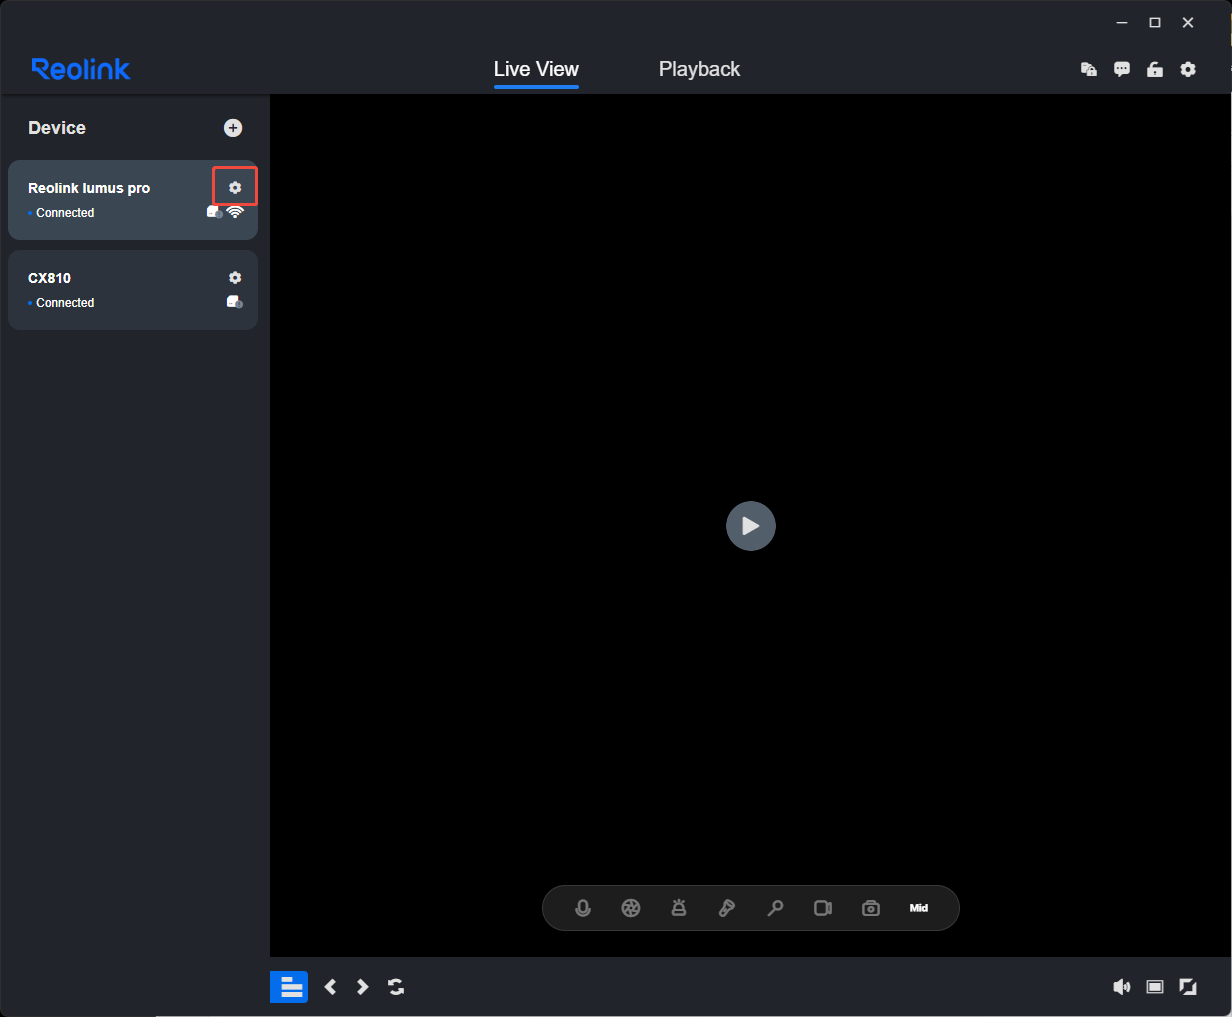Image resolution: width=1232 pixels, height=1017 pixels.
Task: Select the Live View tab
Action: point(536,69)
